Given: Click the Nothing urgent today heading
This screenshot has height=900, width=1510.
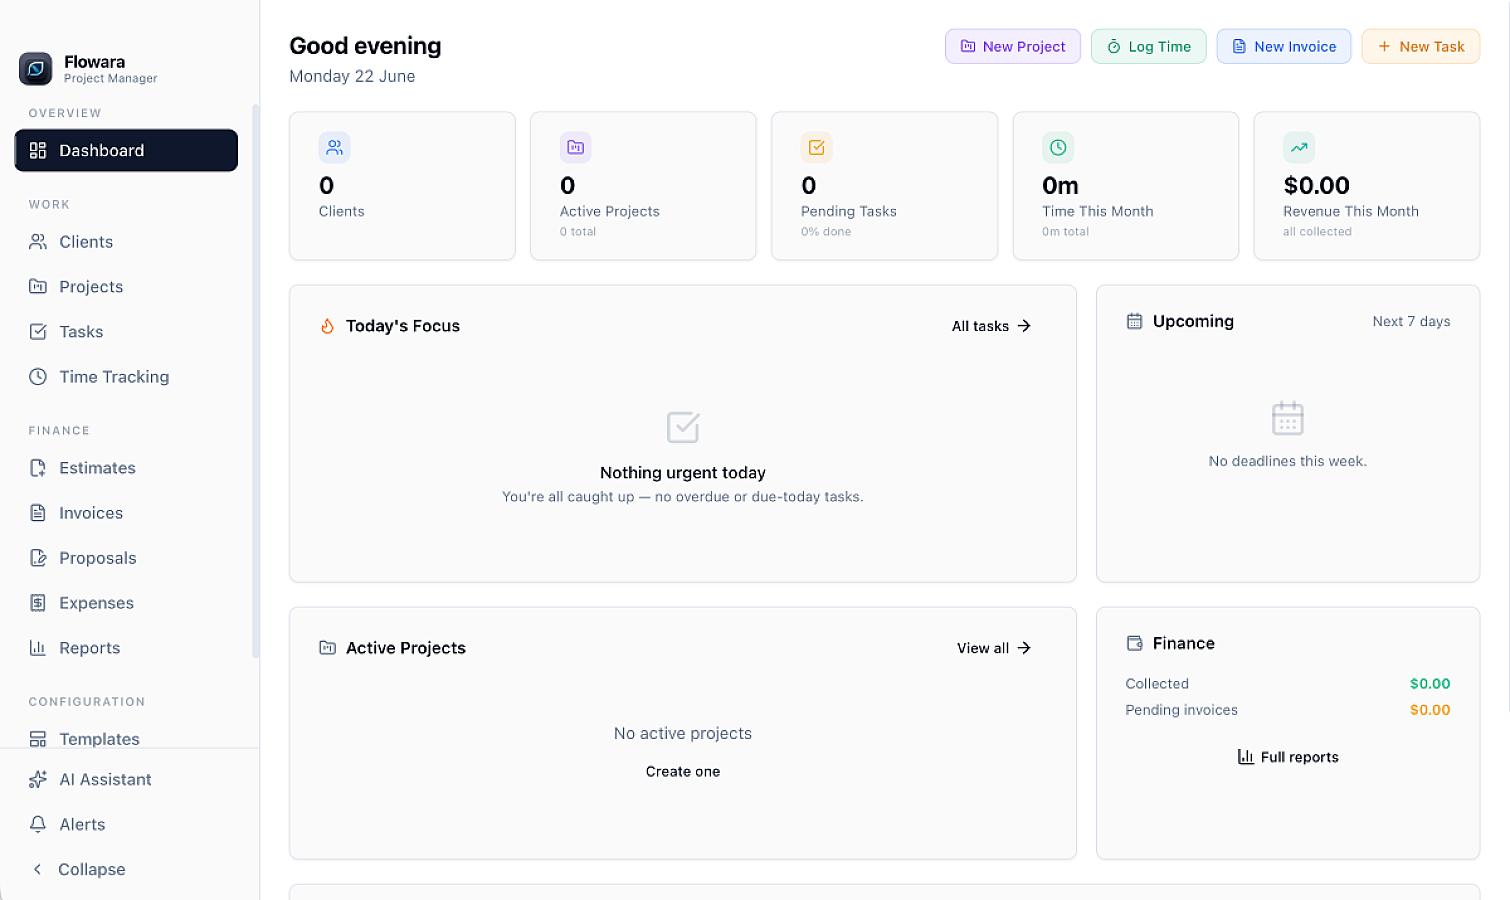Looking at the screenshot, I should pos(683,473).
